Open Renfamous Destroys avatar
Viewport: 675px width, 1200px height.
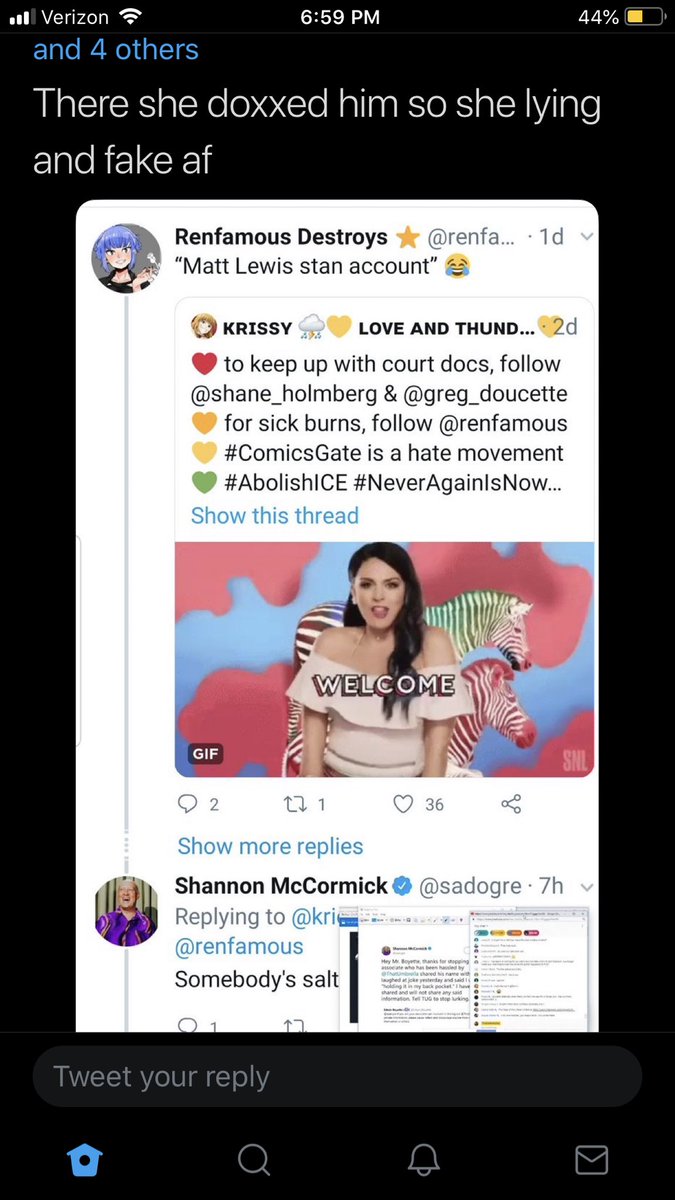pyautogui.click(x=127, y=257)
